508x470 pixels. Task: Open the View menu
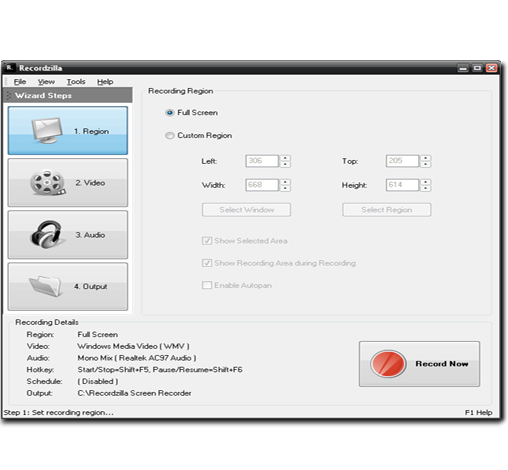(46, 82)
